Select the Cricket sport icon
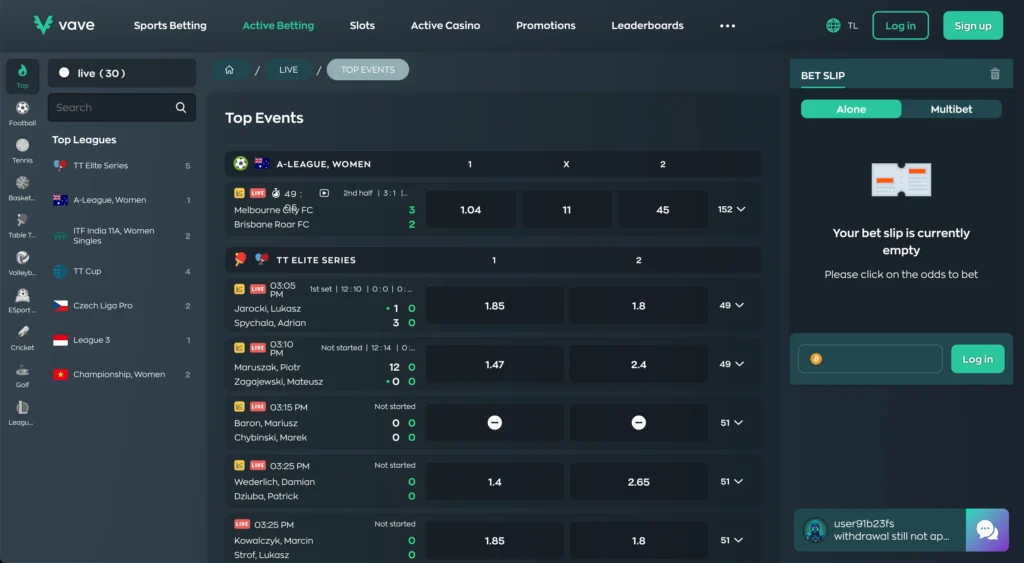This screenshot has height=563, width=1024. [x=22, y=338]
